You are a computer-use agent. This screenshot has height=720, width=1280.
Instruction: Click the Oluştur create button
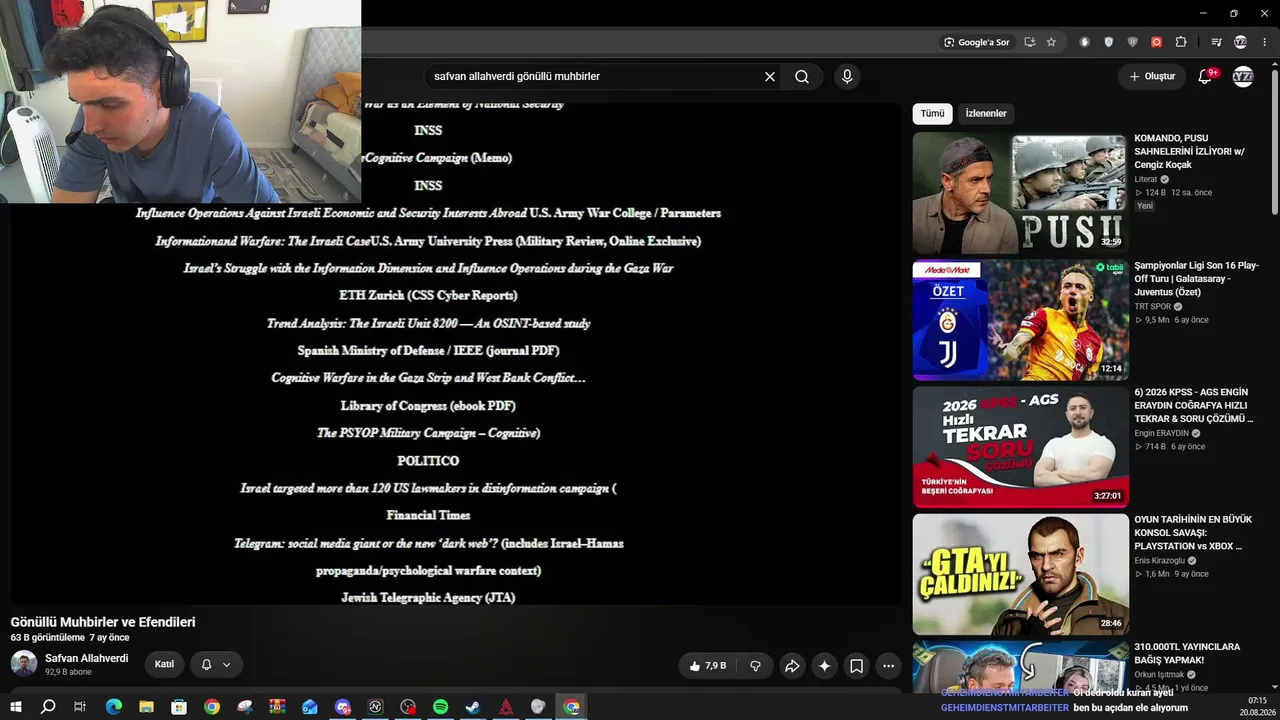pos(1151,76)
